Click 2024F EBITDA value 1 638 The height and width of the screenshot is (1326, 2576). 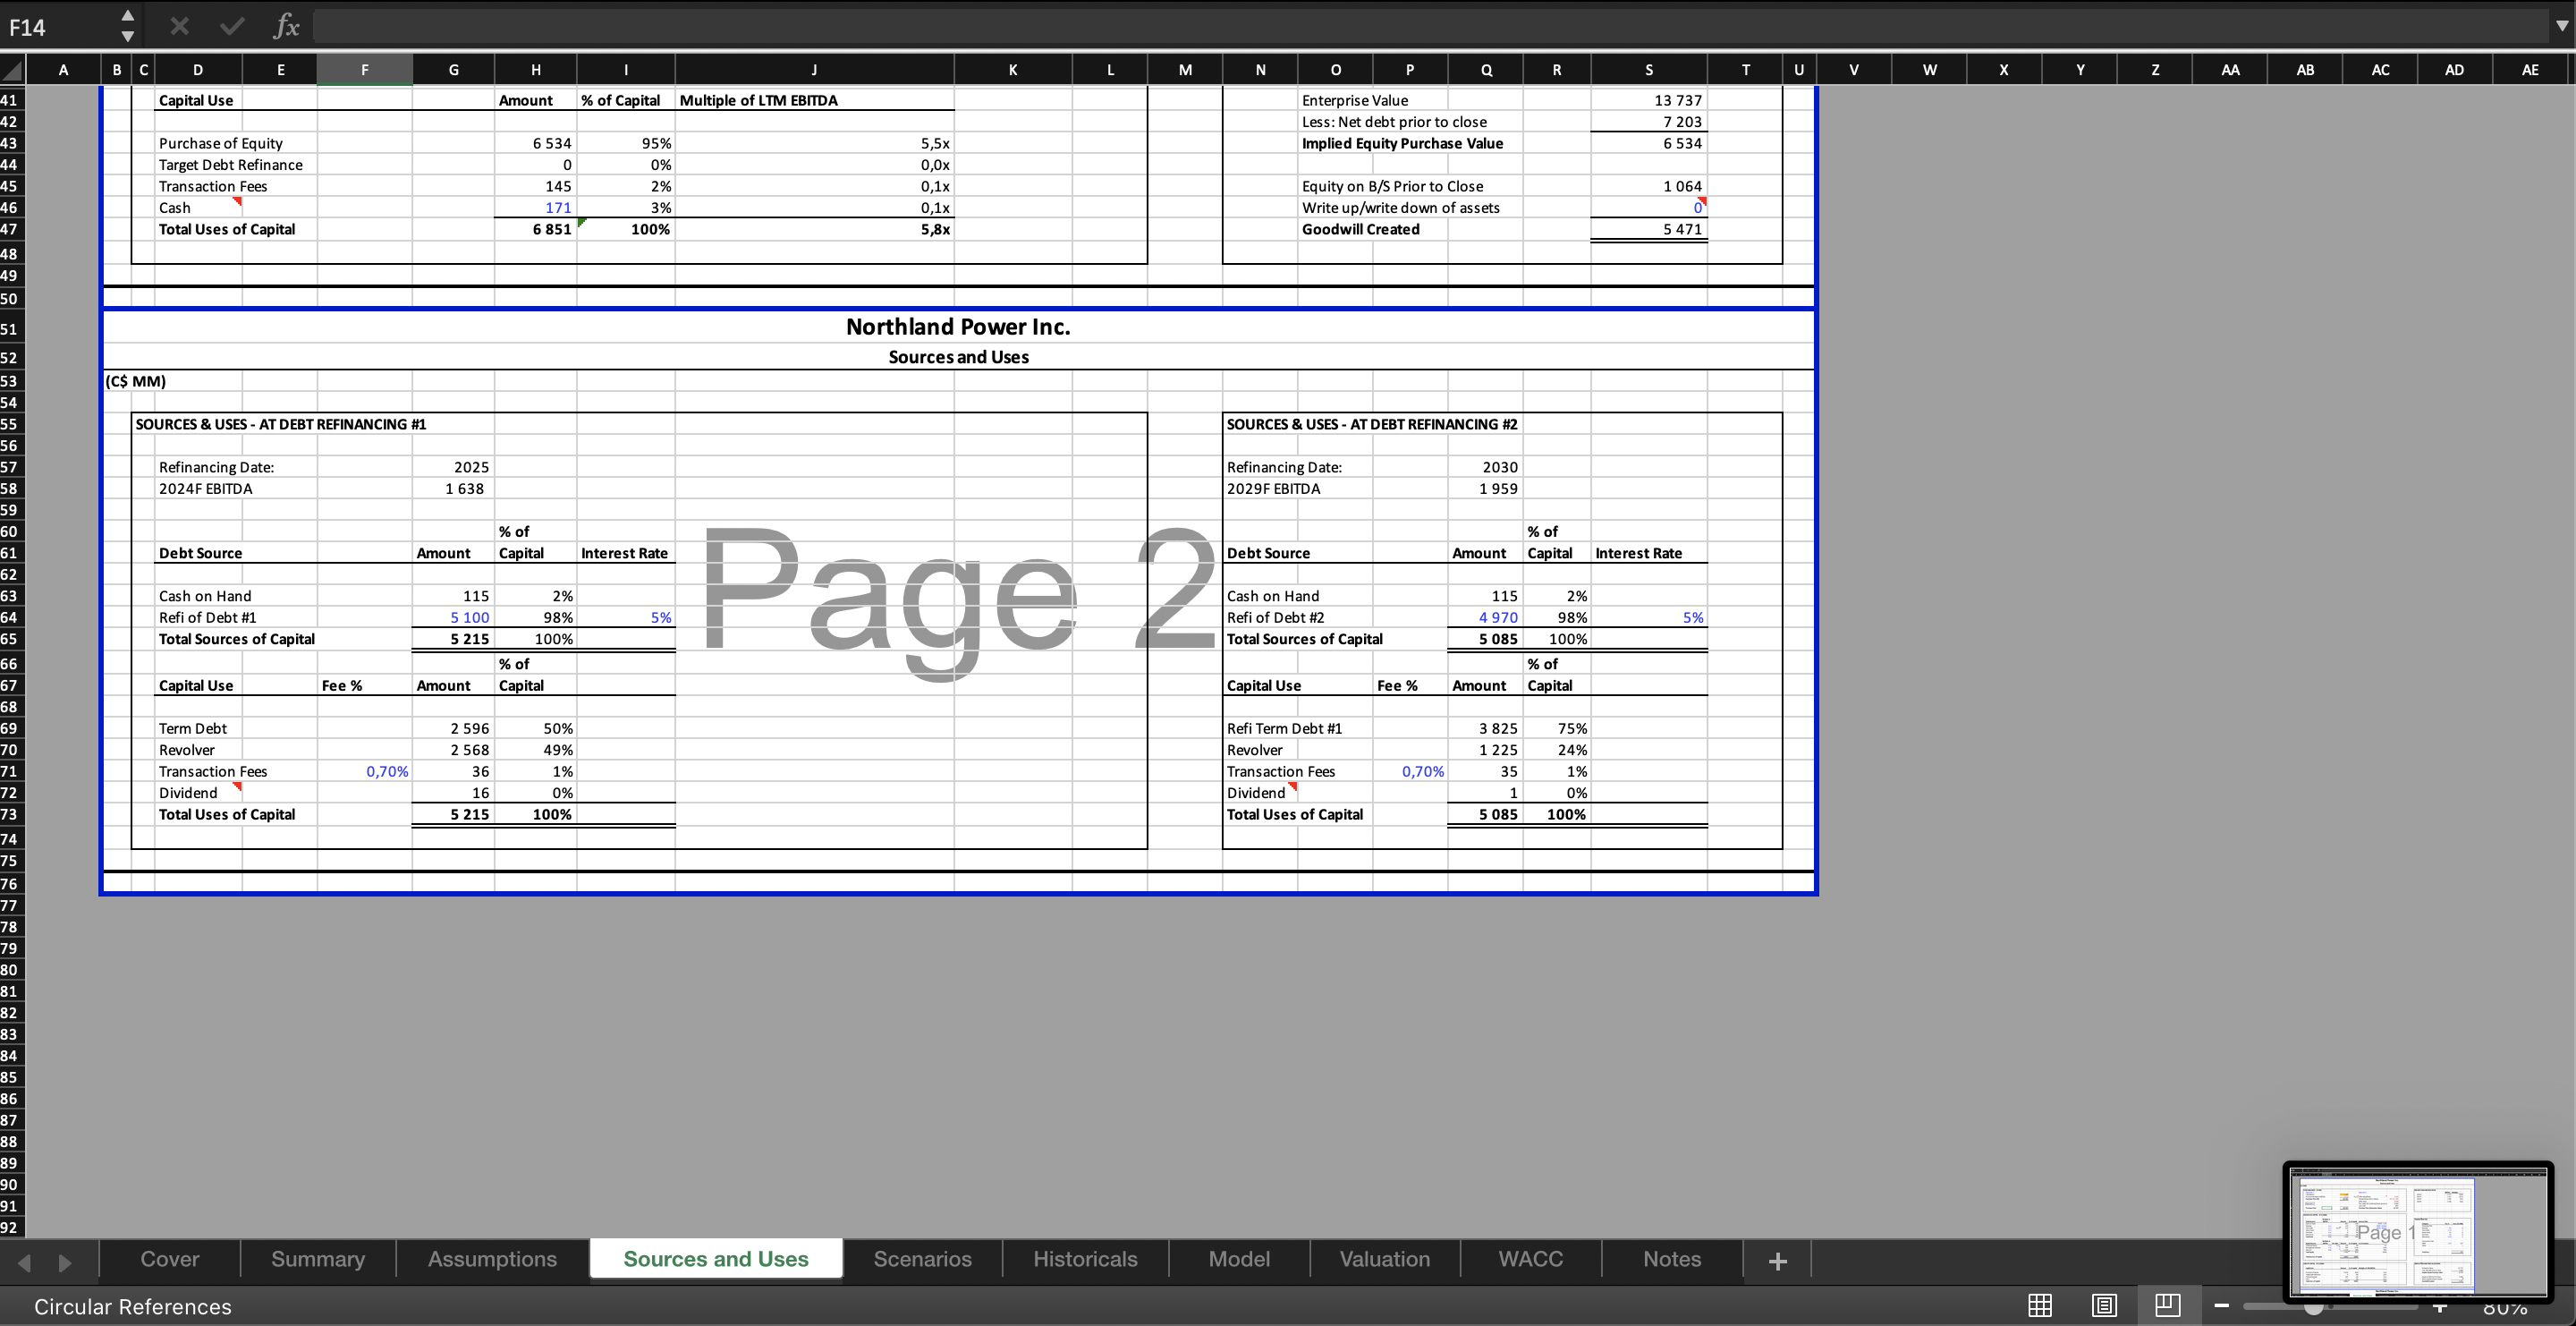464,488
